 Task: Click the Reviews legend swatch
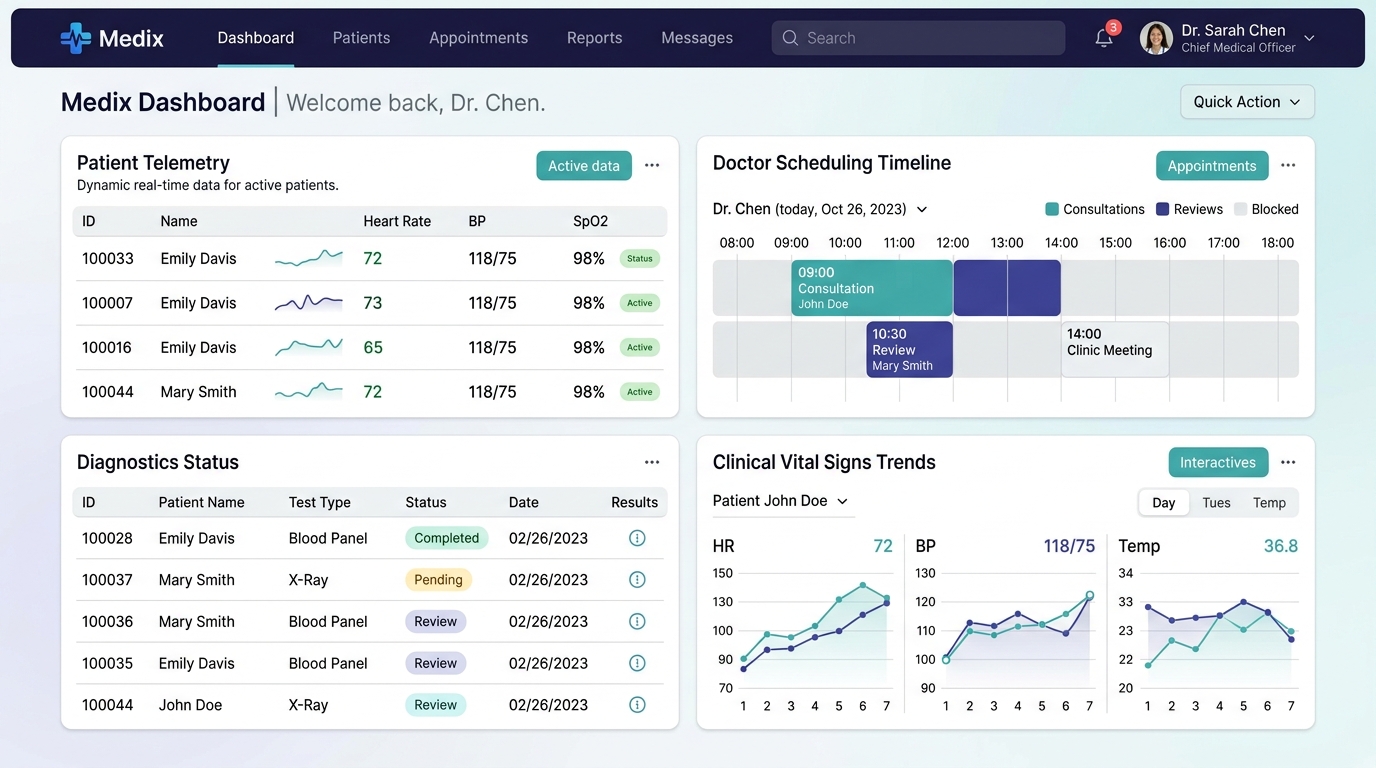pyautogui.click(x=1163, y=209)
